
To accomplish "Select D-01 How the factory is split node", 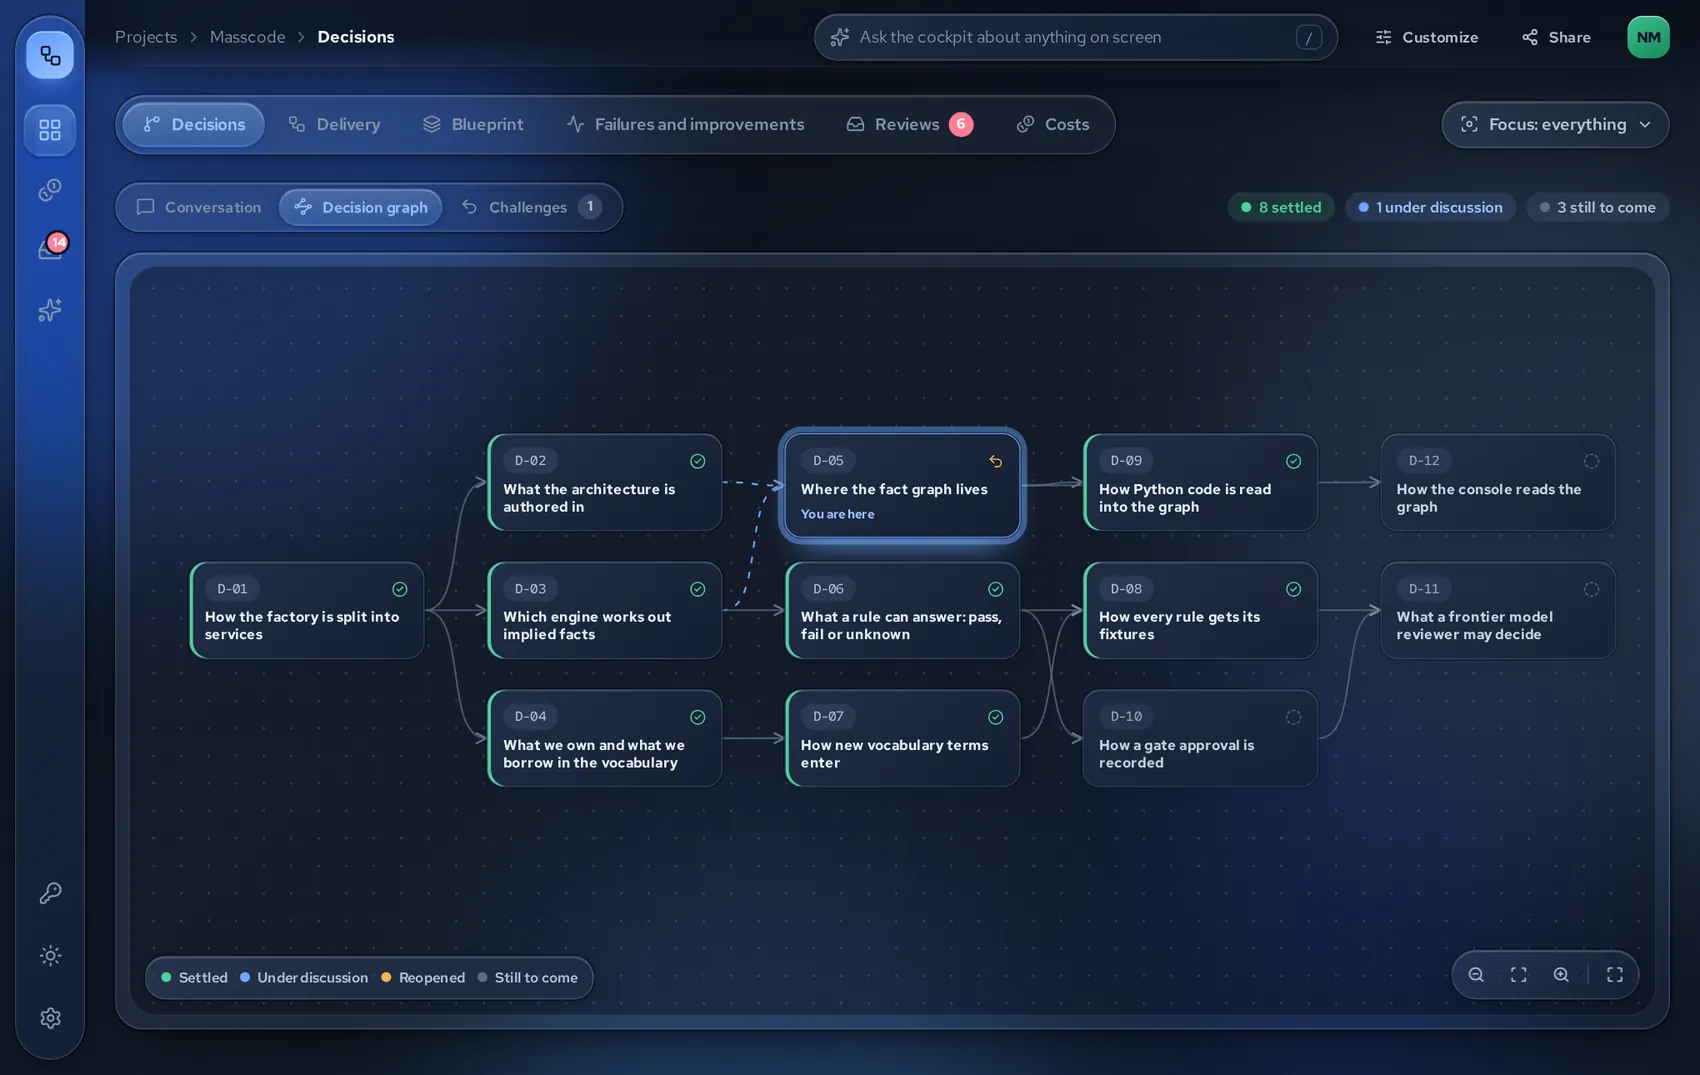I will coord(307,610).
